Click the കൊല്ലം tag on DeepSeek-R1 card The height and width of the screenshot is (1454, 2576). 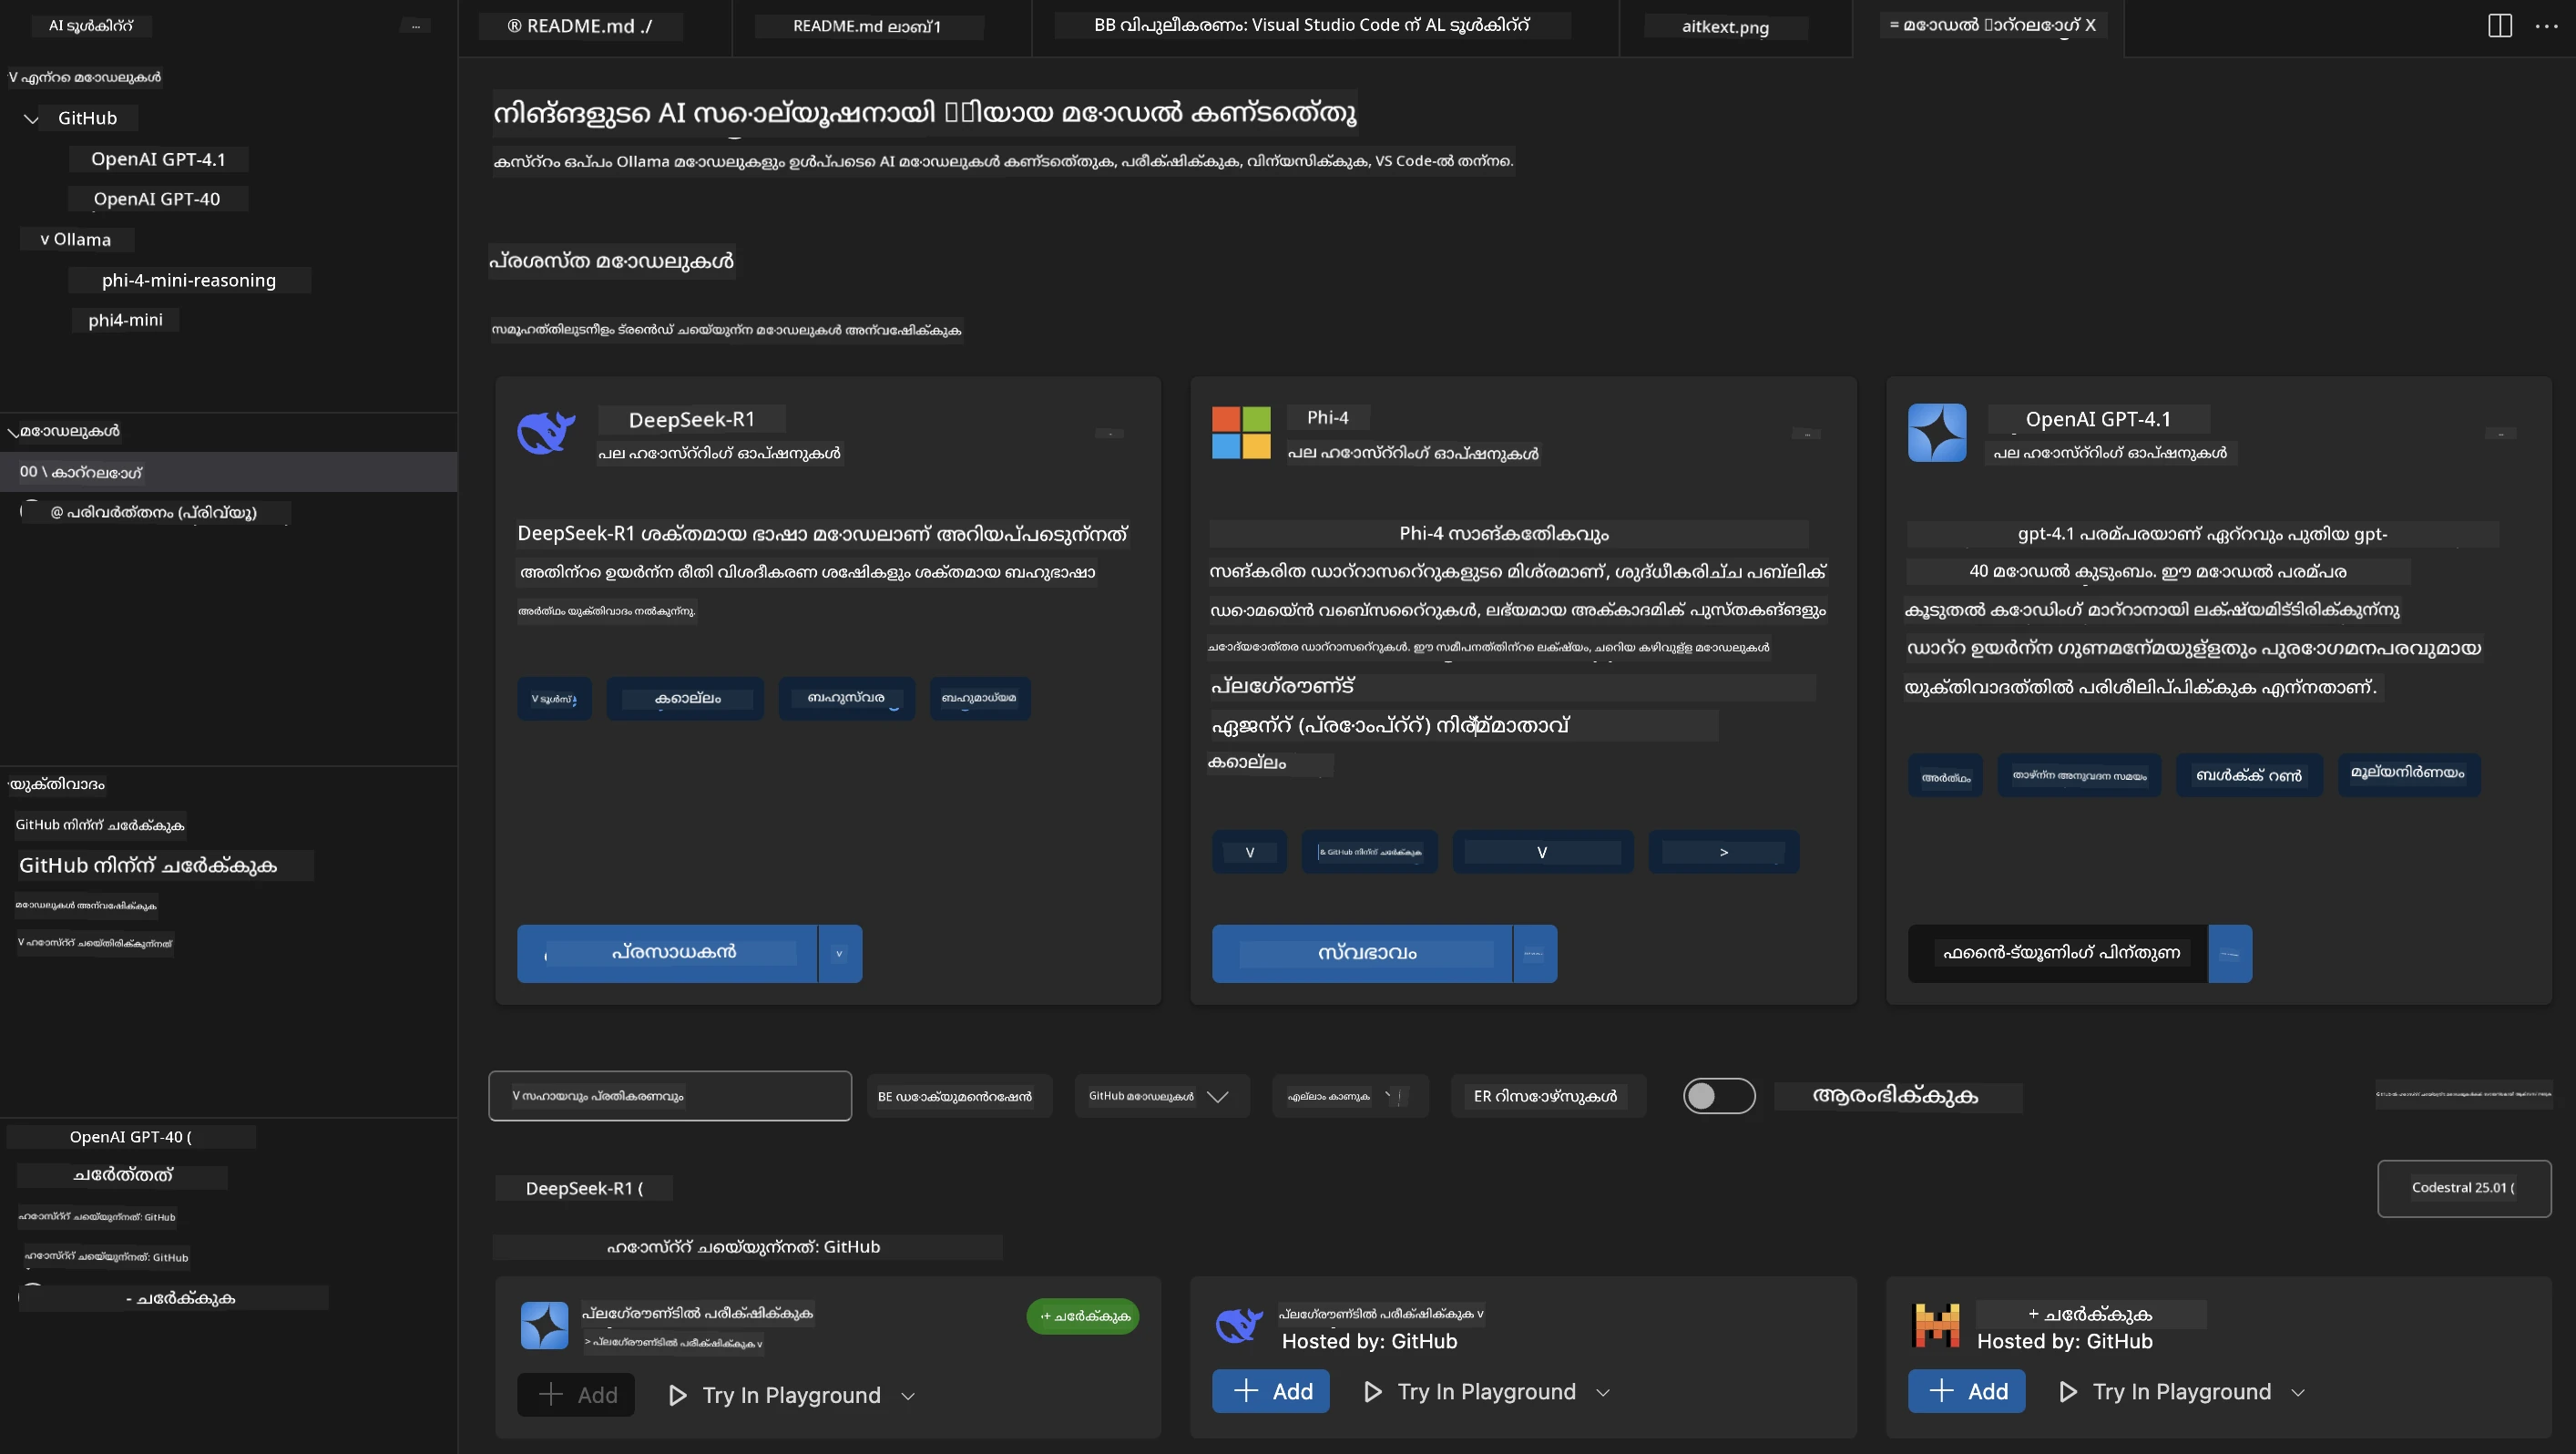pos(686,698)
